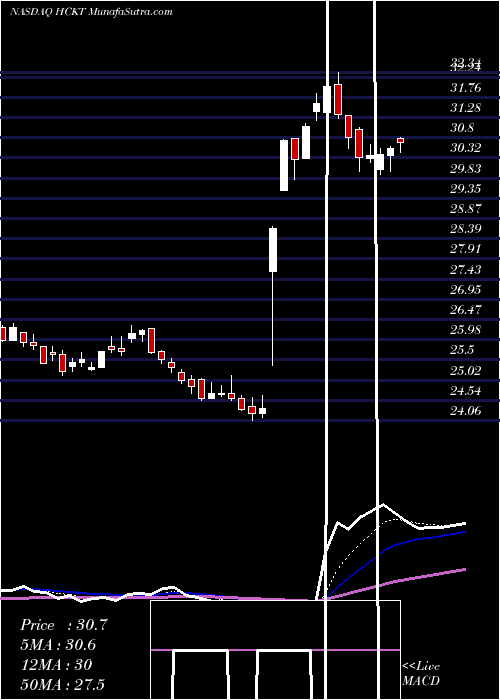
Task: Click the <<Live MACD label
Action: click(421, 673)
